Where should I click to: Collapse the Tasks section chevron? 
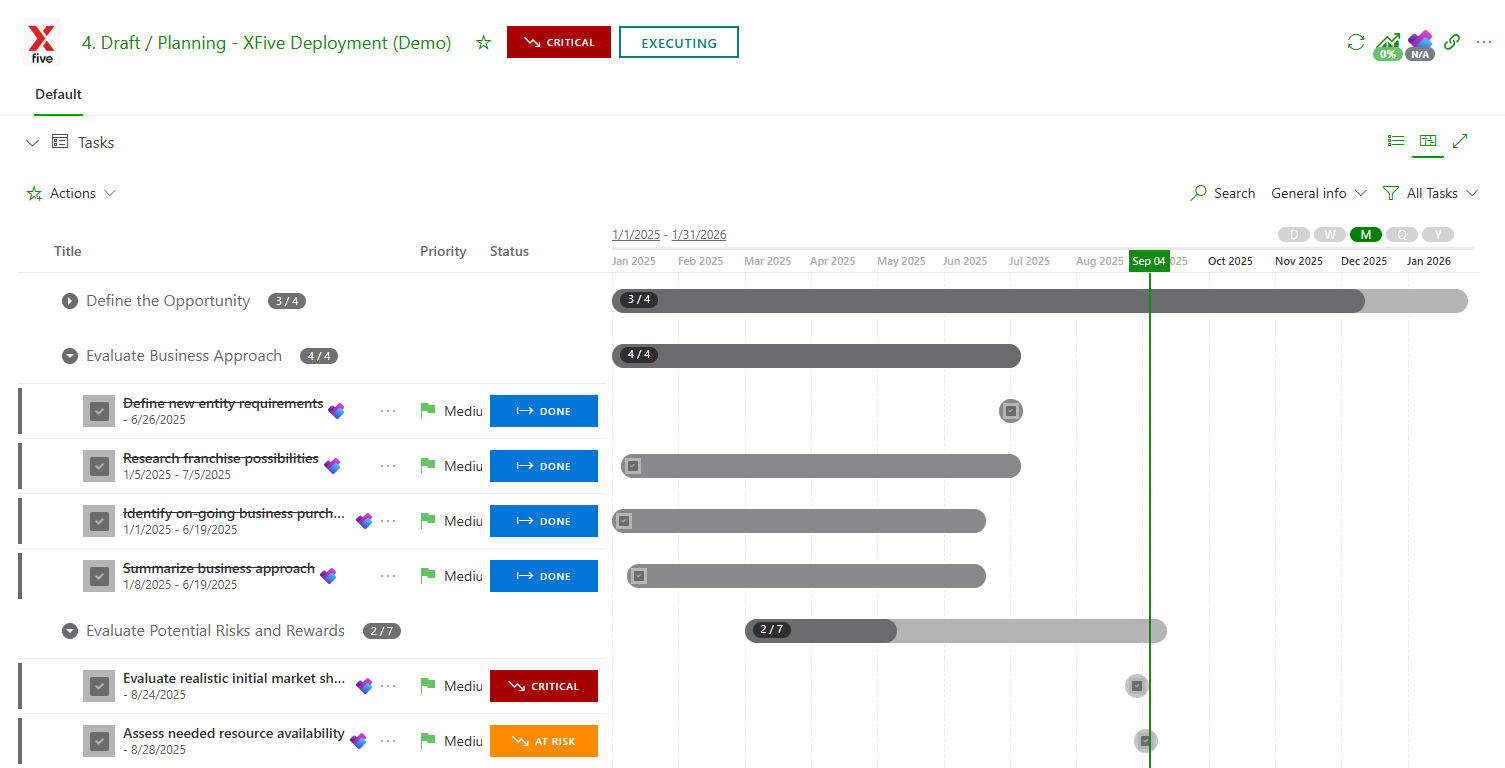32,143
